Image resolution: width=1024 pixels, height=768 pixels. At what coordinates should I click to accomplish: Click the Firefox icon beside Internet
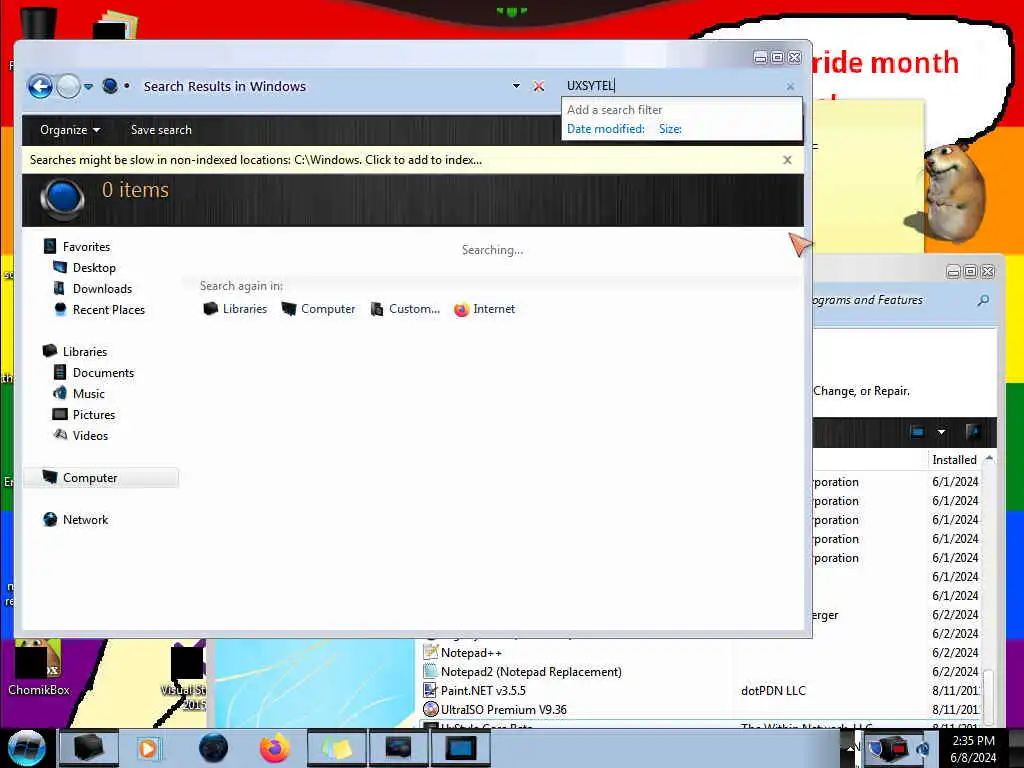tap(461, 309)
